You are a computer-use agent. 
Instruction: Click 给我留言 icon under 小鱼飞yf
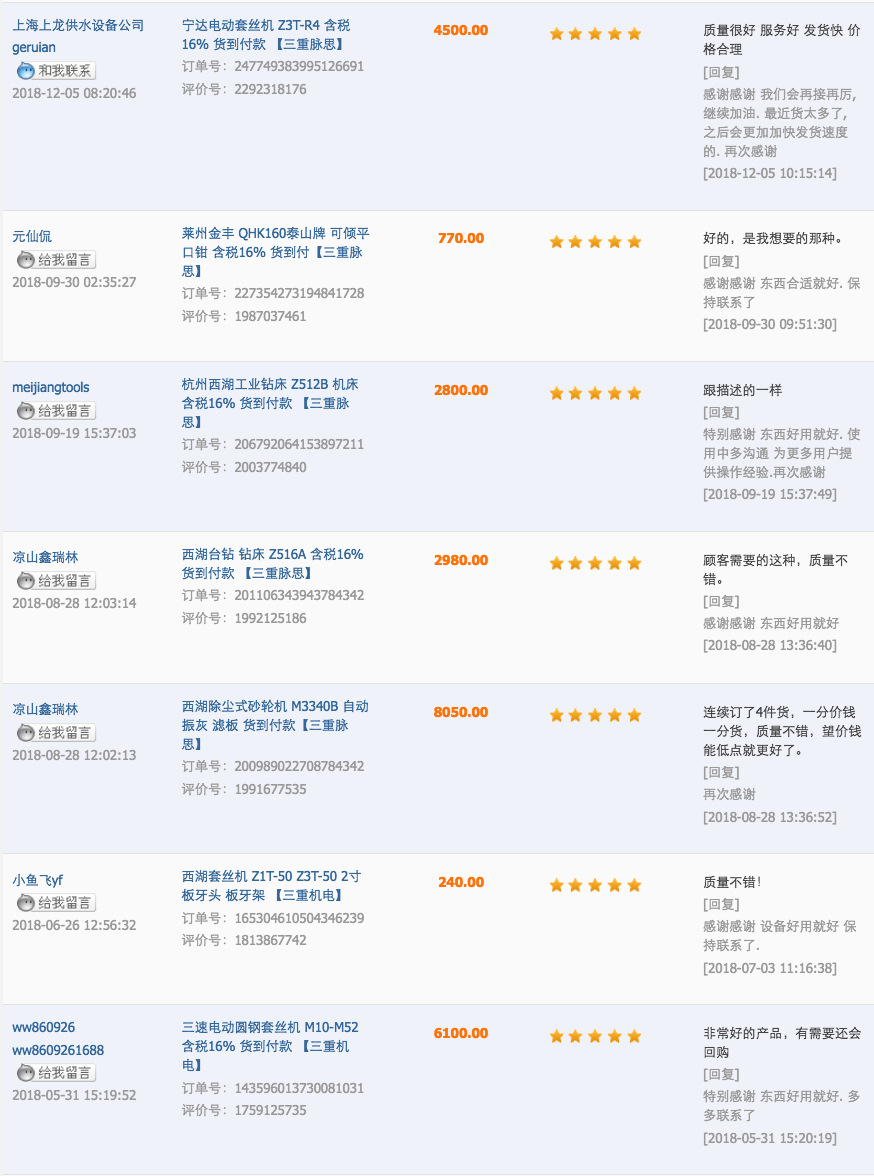56,903
